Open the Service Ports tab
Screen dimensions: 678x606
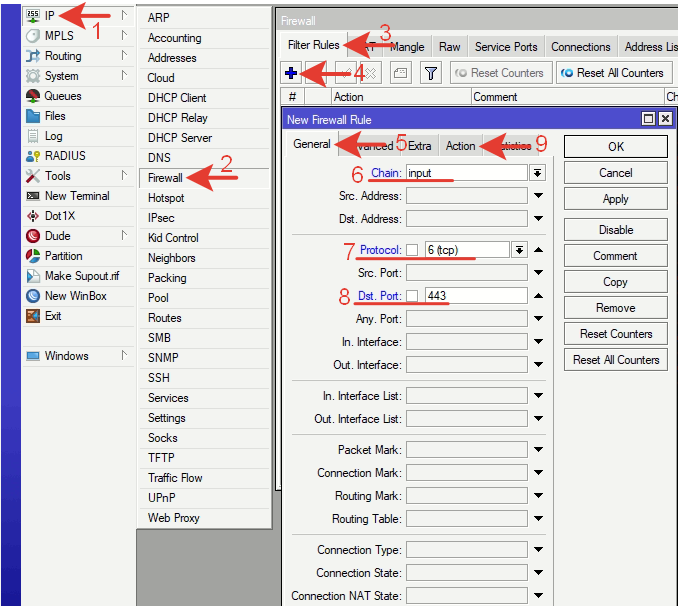coord(506,47)
